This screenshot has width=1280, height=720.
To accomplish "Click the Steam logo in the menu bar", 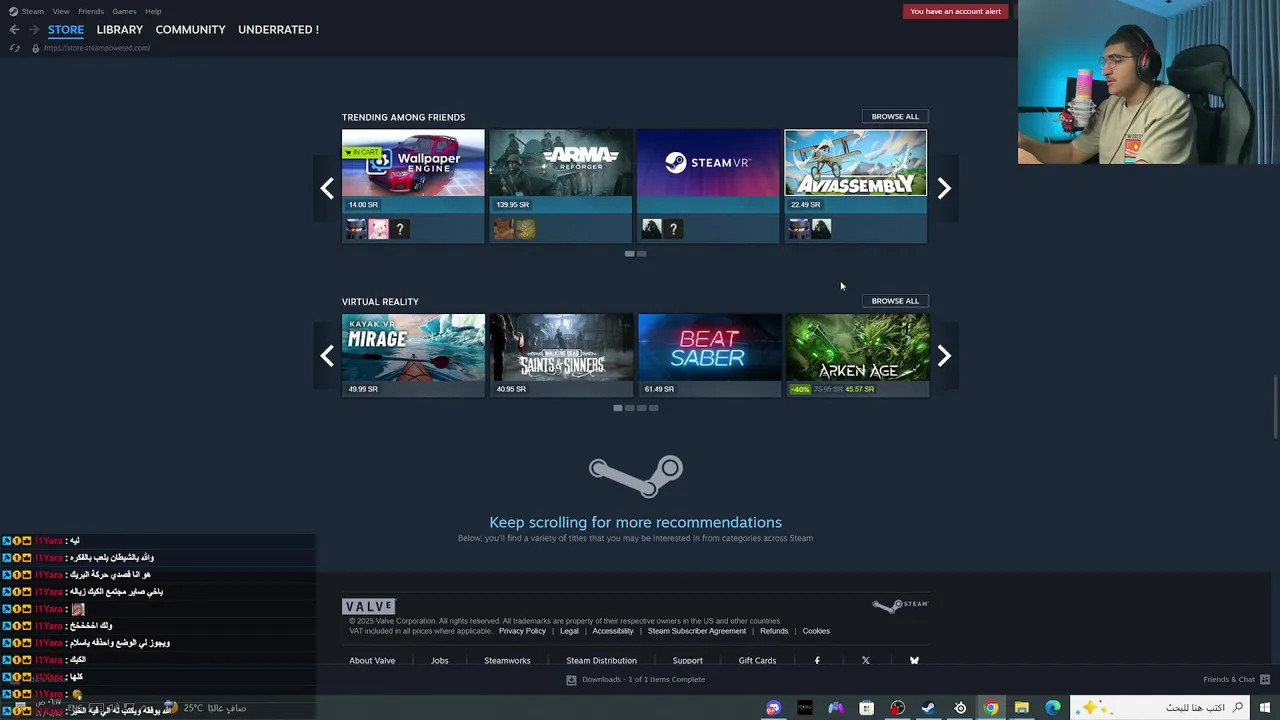I will [x=13, y=11].
